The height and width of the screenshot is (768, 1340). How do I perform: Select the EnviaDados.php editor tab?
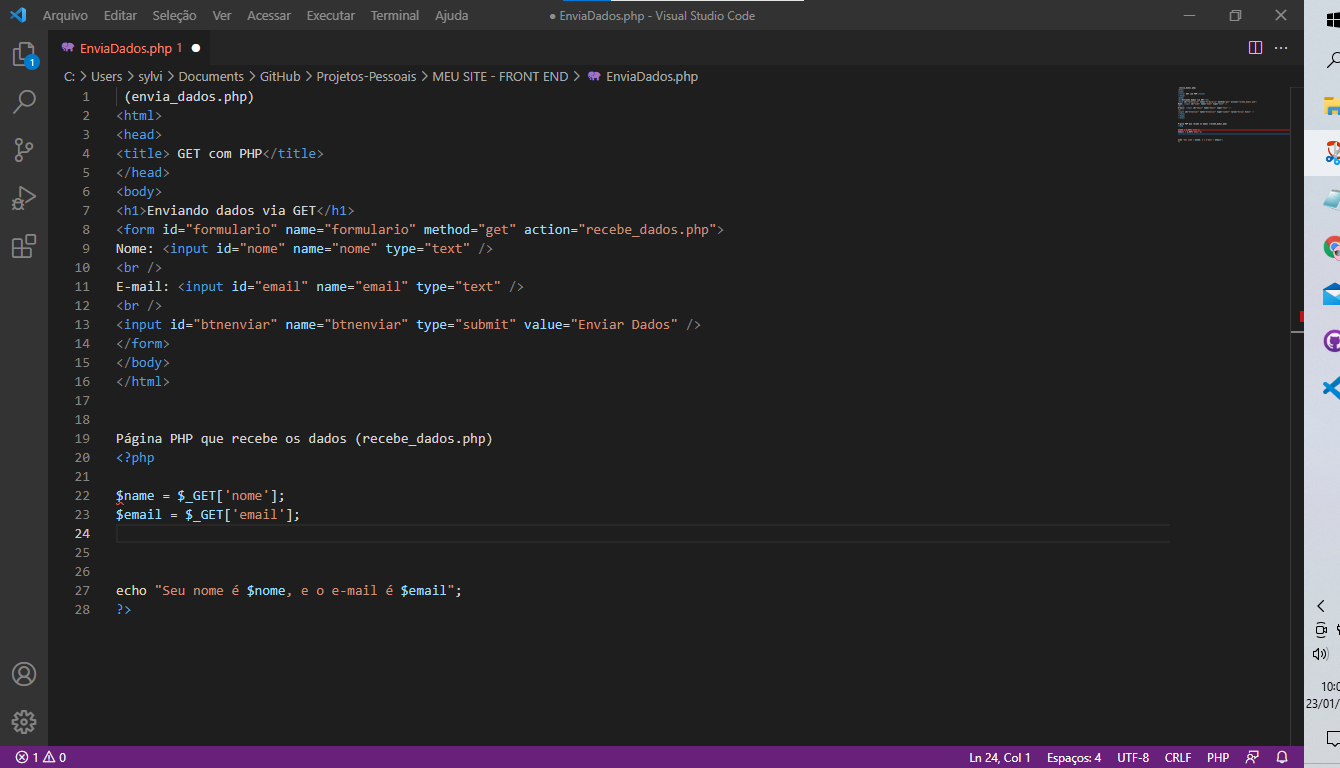click(x=130, y=48)
